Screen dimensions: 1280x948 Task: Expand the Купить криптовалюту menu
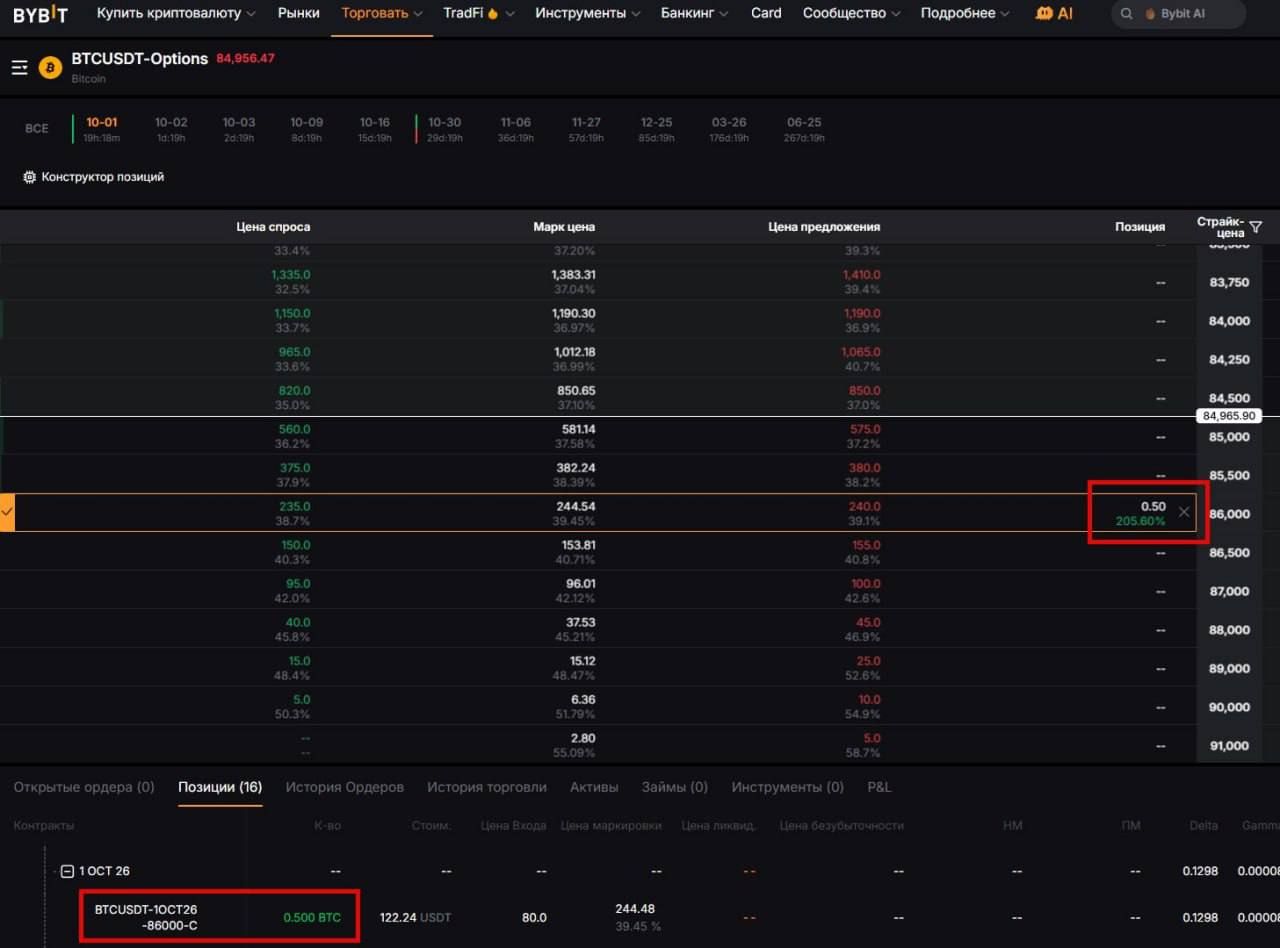coord(176,14)
